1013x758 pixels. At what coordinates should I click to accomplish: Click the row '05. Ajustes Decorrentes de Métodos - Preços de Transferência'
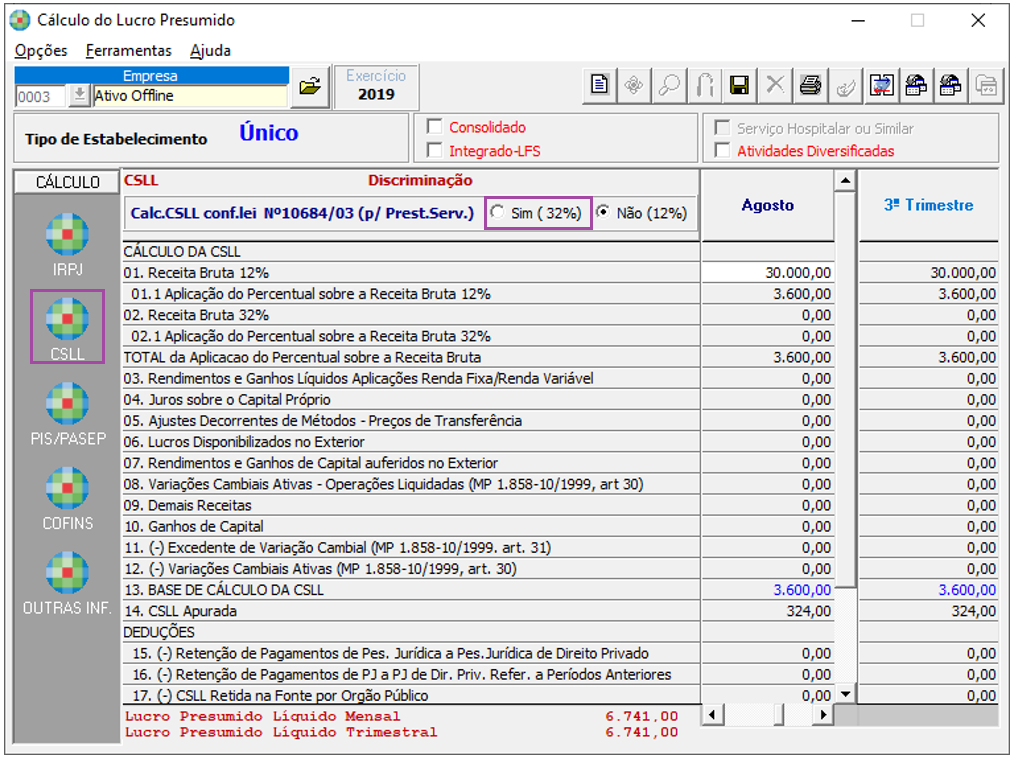click(411, 421)
